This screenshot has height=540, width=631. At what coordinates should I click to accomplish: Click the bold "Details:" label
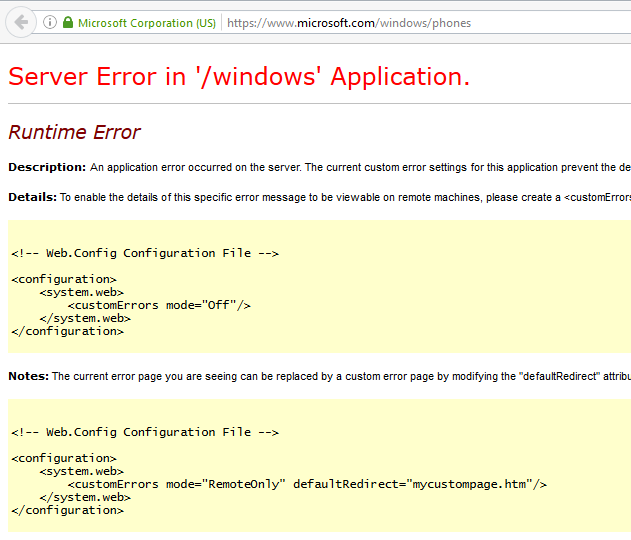32,197
